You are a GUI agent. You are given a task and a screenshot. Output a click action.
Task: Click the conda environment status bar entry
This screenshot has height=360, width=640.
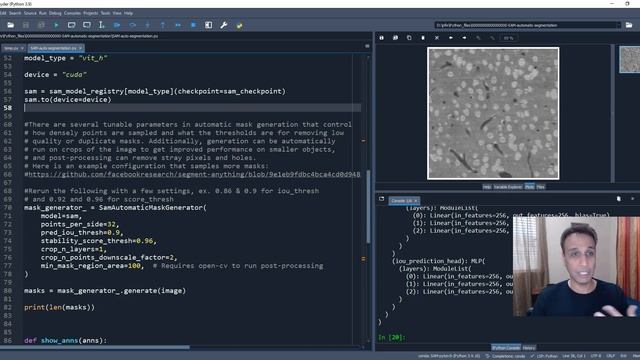449,356
